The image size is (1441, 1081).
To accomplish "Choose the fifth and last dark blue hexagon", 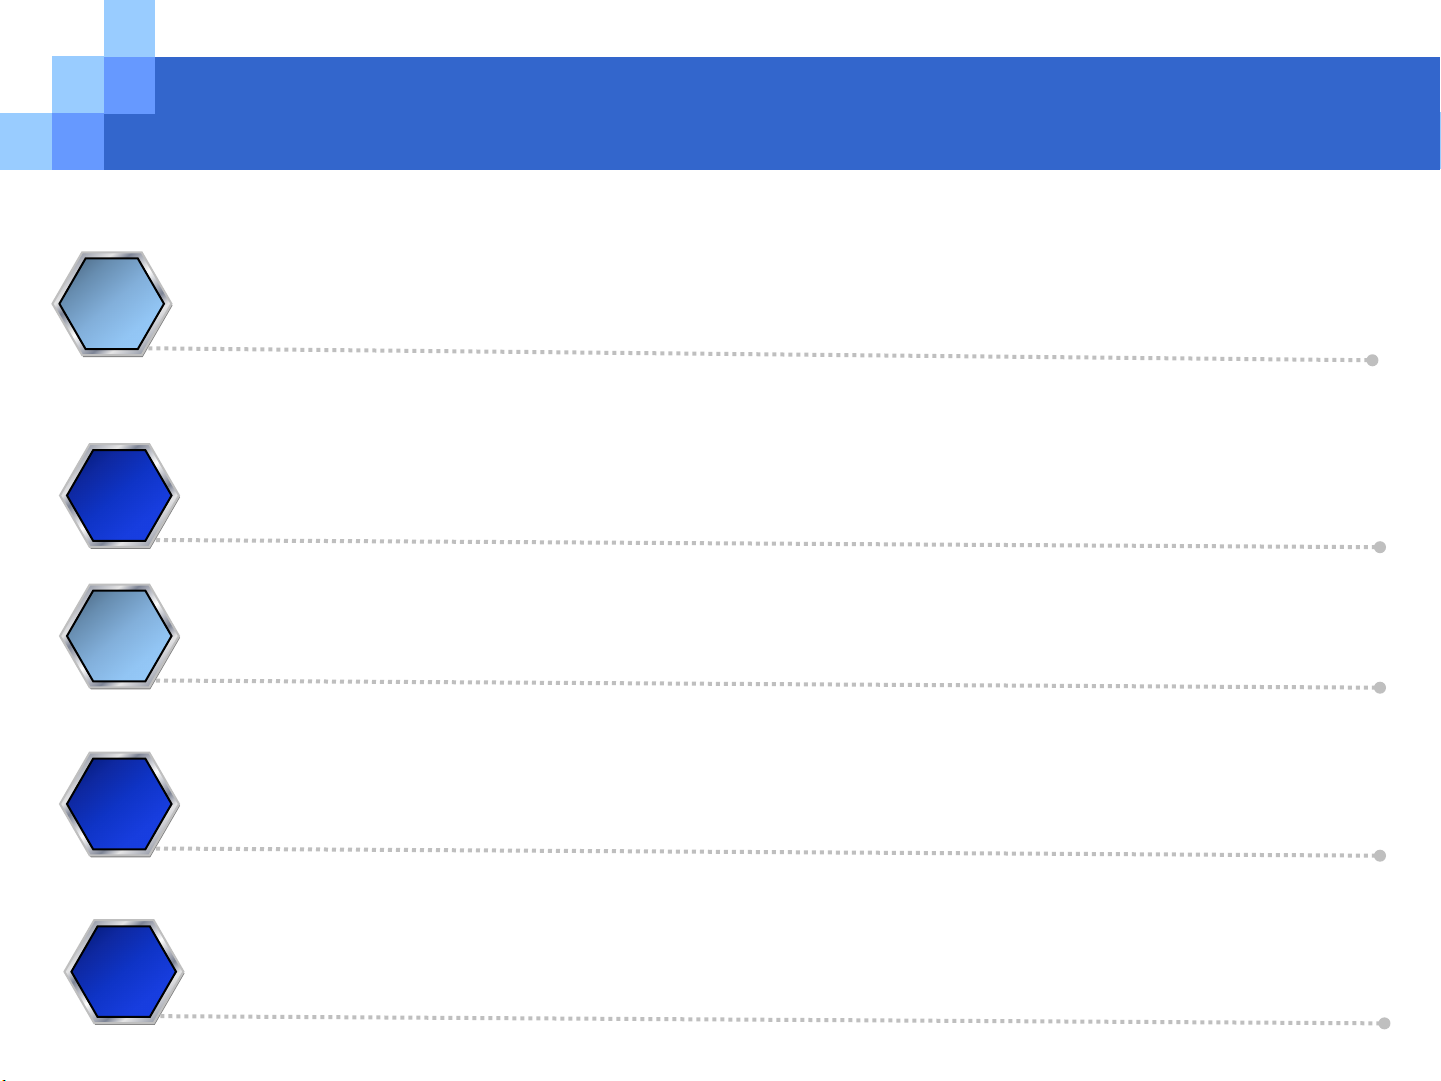I will (x=125, y=972).
